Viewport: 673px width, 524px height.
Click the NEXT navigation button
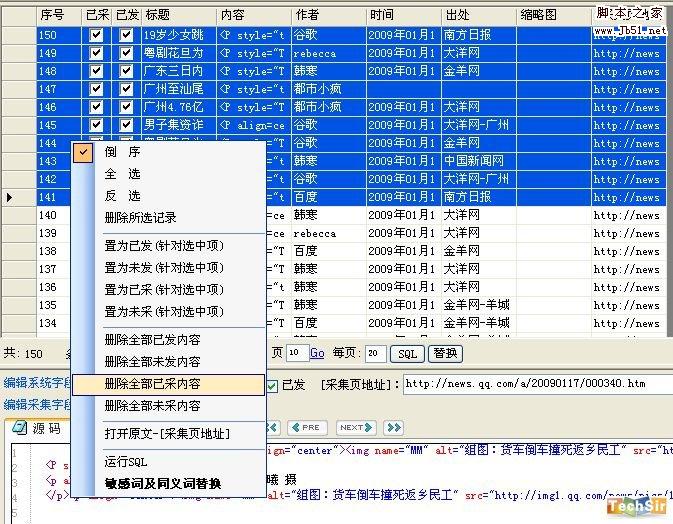pos(356,427)
